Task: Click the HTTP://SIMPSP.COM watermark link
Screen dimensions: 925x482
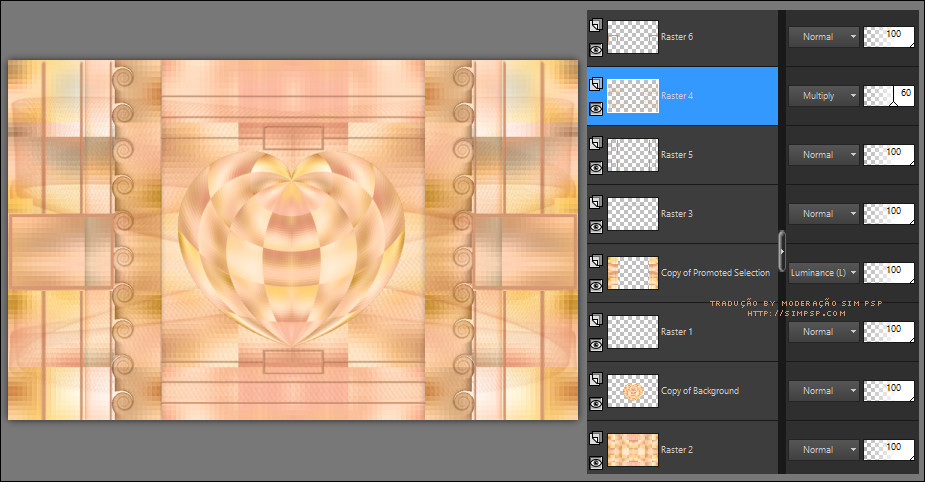Action: pyautogui.click(x=796, y=313)
